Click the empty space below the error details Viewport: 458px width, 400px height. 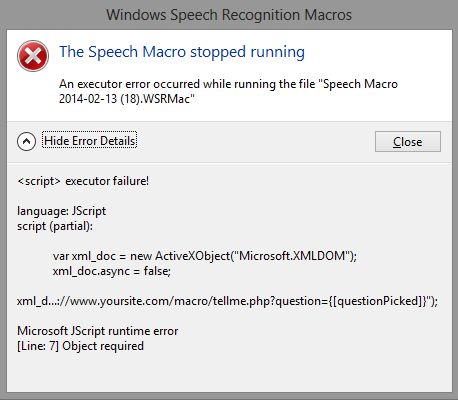pyautogui.click(x=229, y=373)
